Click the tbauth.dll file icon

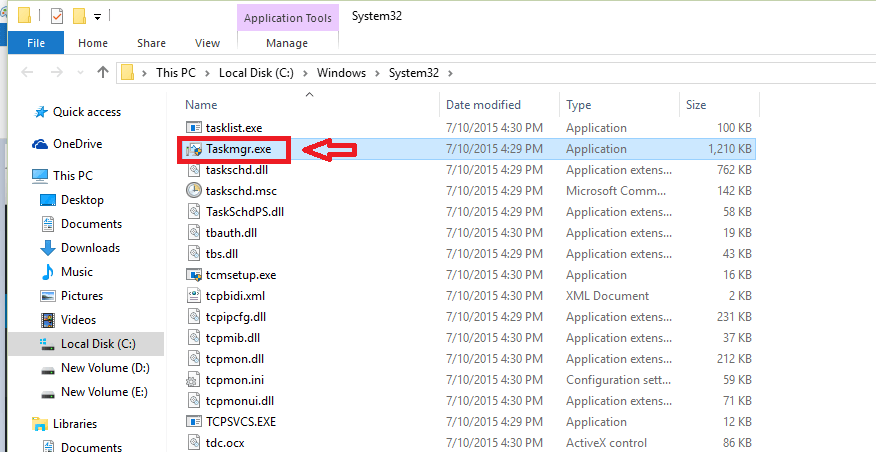[194, 233]
